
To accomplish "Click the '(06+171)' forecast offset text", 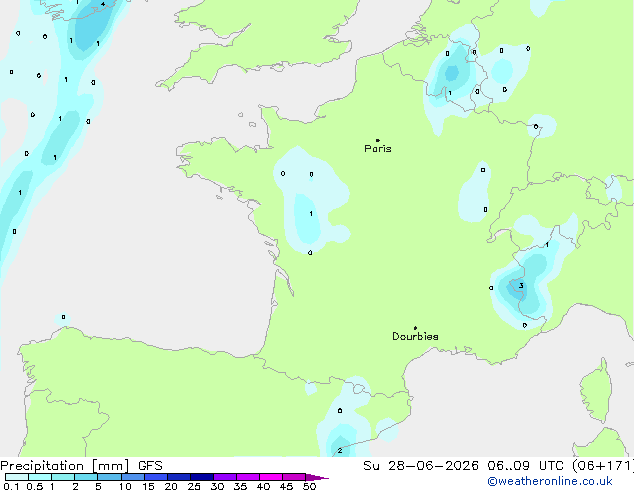I will point(603,466).
